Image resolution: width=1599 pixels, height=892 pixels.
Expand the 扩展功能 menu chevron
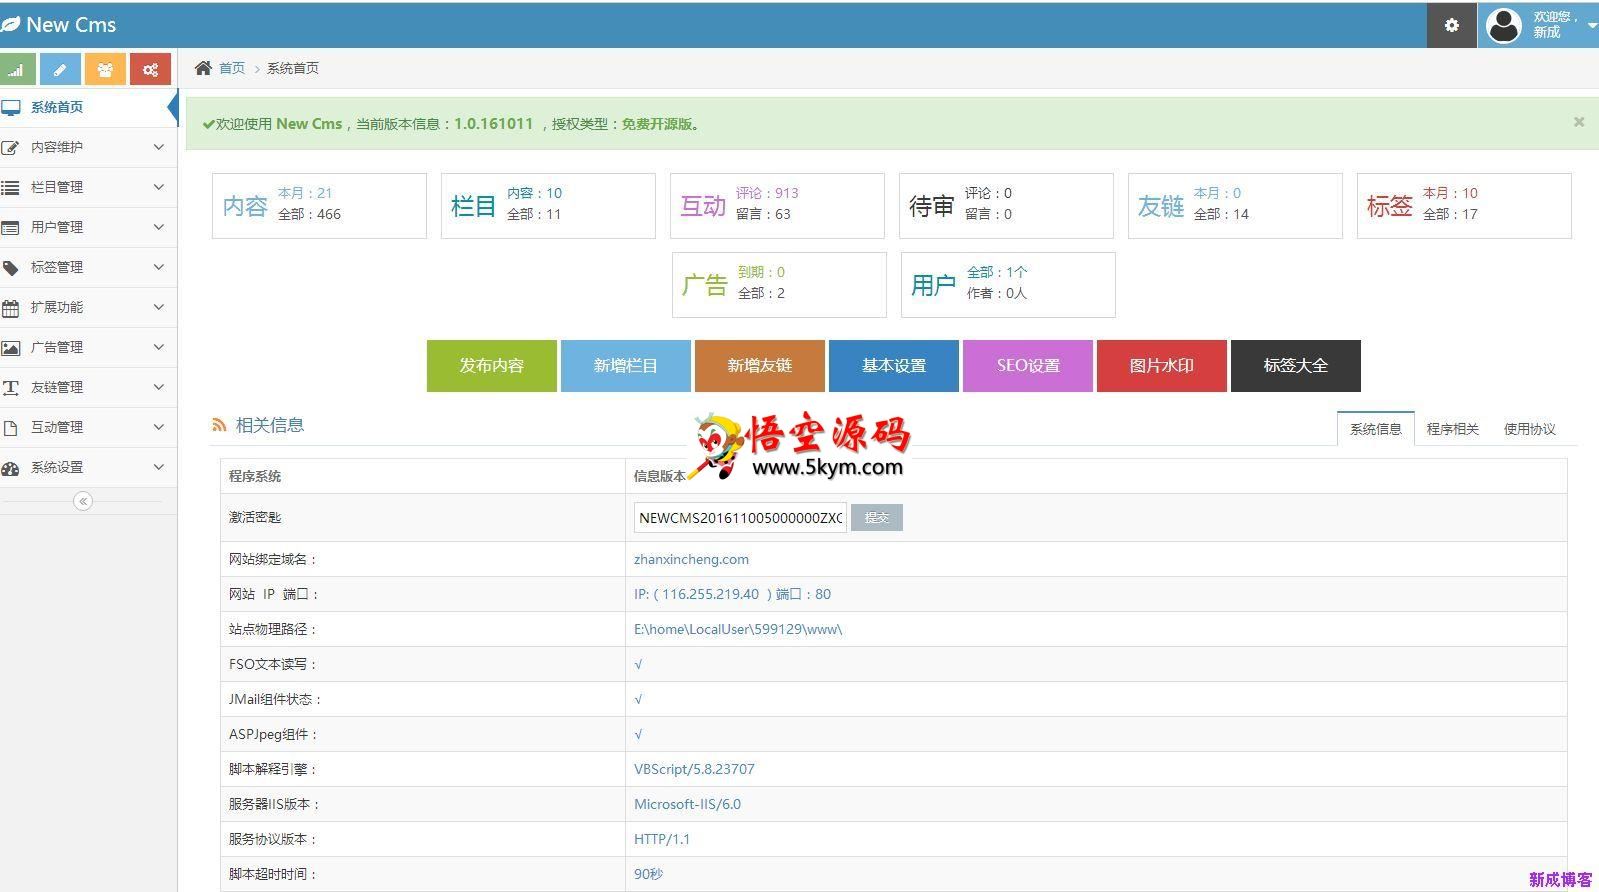pos(158,307)
